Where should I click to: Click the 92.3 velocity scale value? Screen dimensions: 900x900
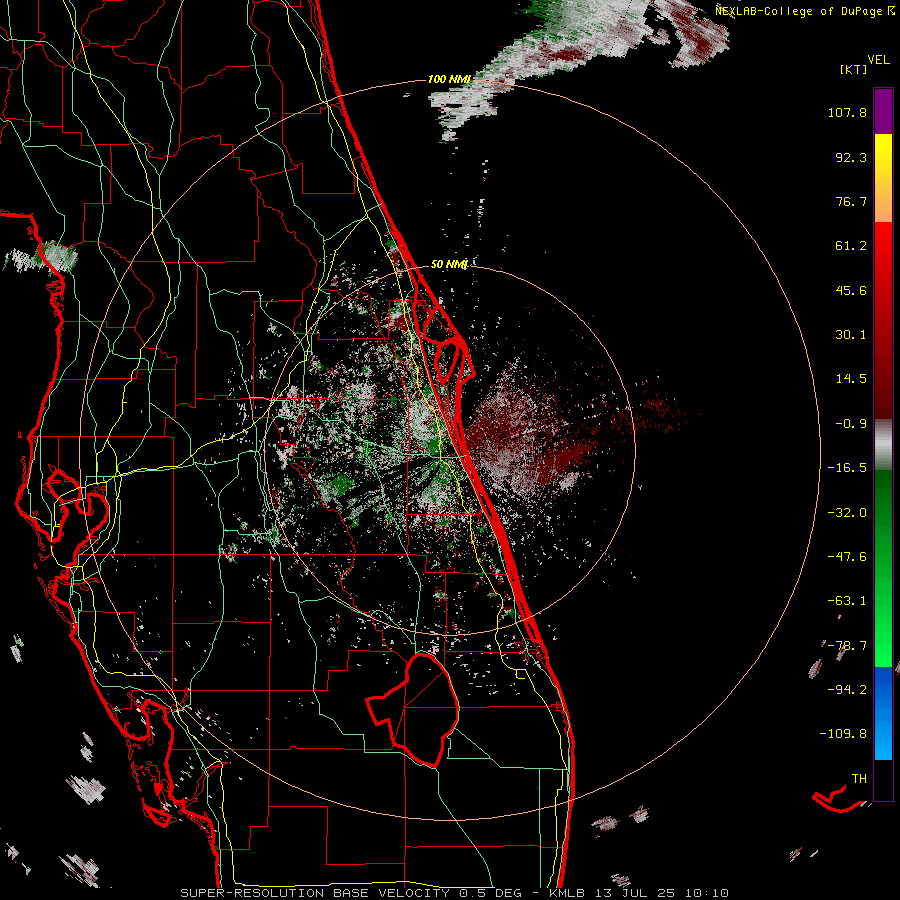click(x=851, y=157)
